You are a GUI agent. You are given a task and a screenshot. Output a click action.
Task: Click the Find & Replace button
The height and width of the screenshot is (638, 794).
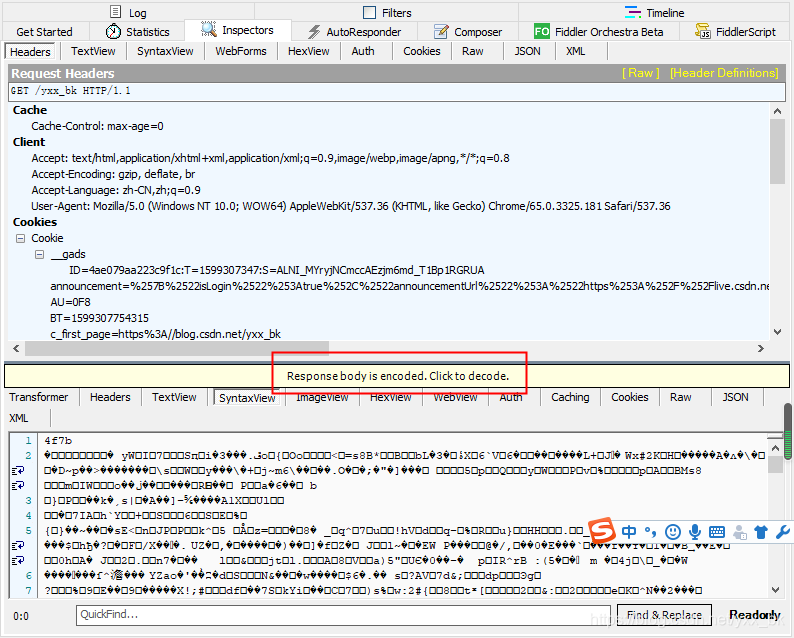point(664,615)
